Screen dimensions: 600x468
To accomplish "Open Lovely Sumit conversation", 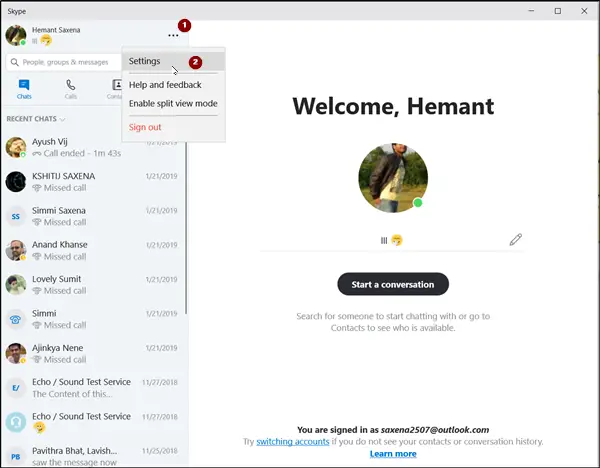I will click(92, 285).
